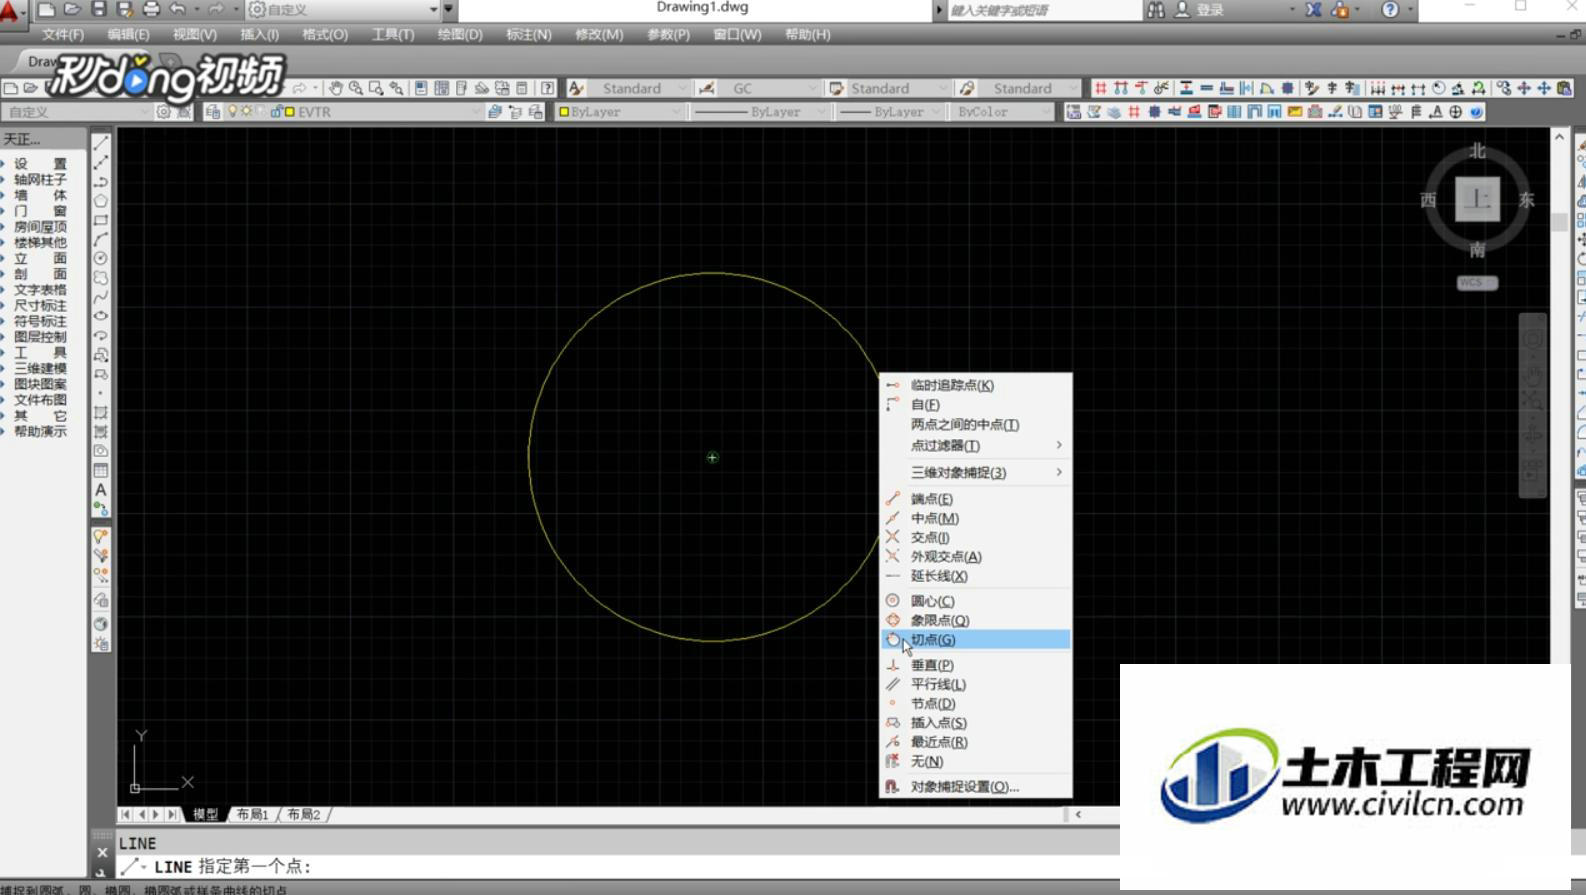Image resolution: width=1586 pixels, height=895 pixels.
Task: Toggle layer light bulb on/off
Action: [233, 112]
